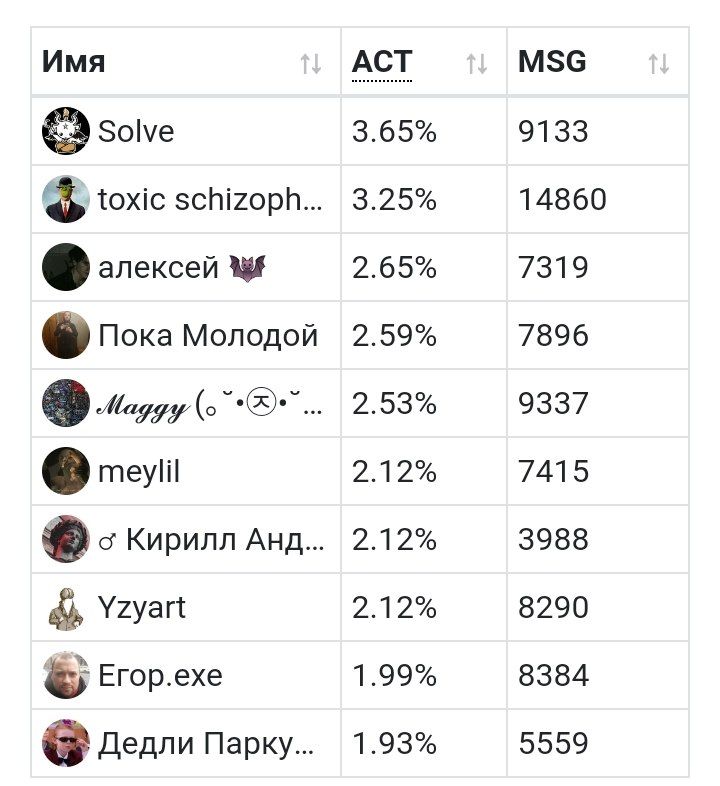Click the Имя header text
The height and width of the screenshot is (786, 720).
tap(74, 62)
